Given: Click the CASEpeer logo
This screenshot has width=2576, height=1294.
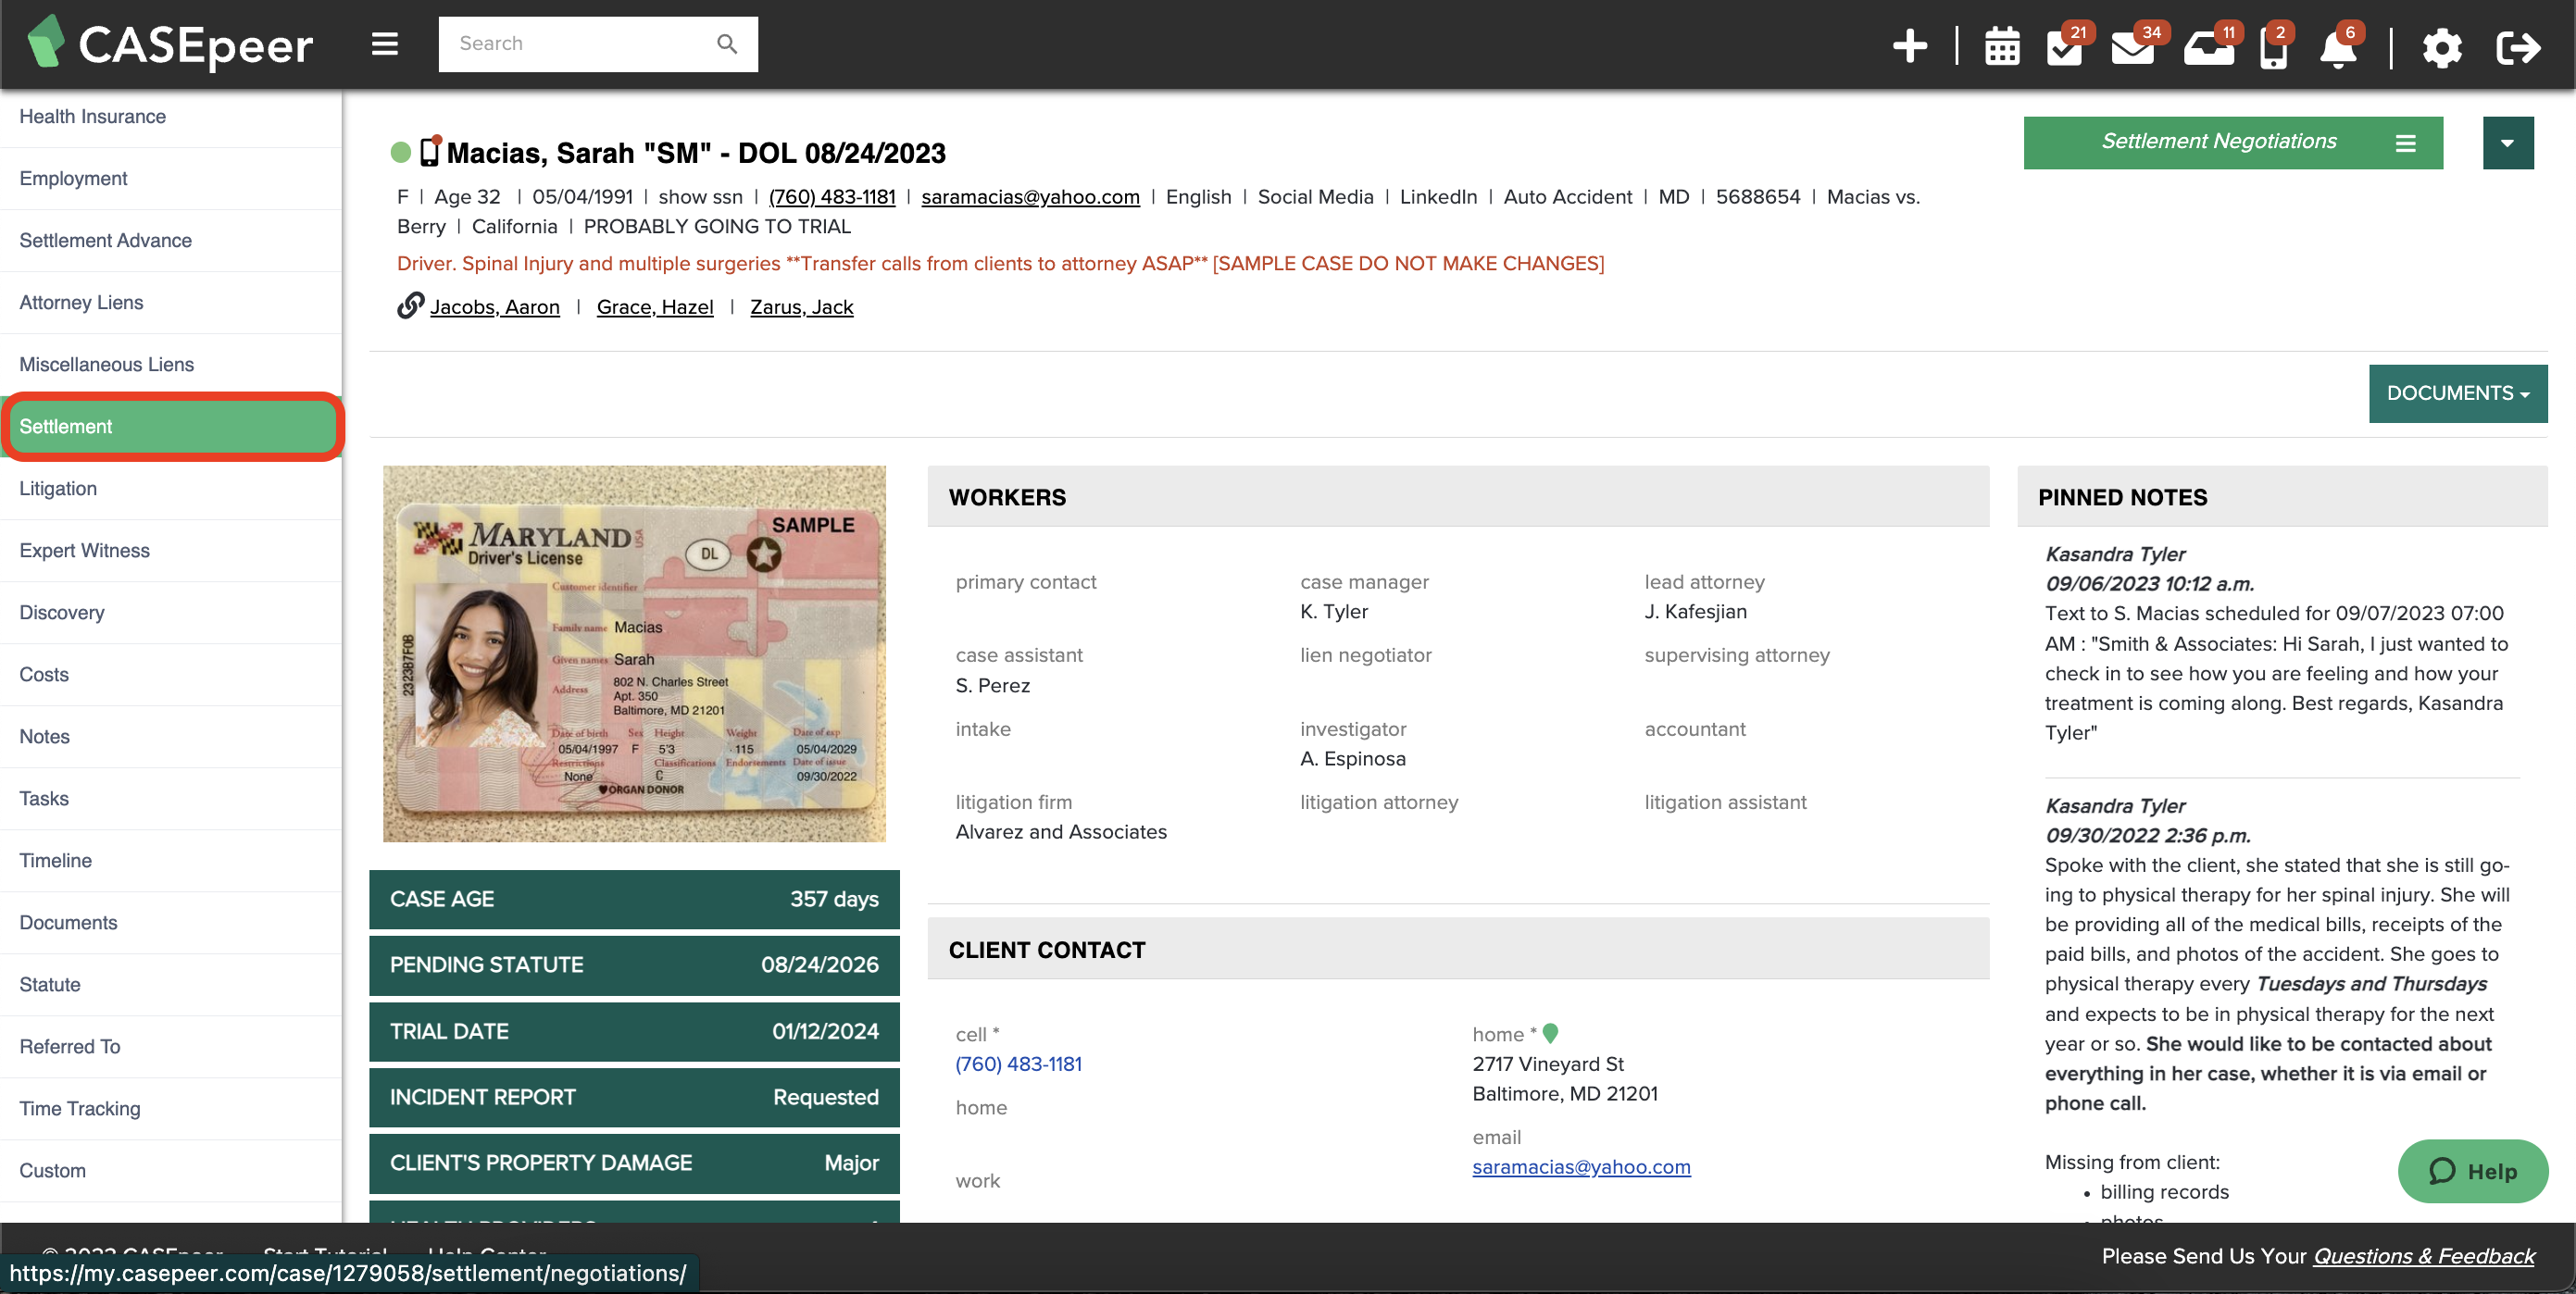Looking at the screenshot, I should tap(170, 44).
